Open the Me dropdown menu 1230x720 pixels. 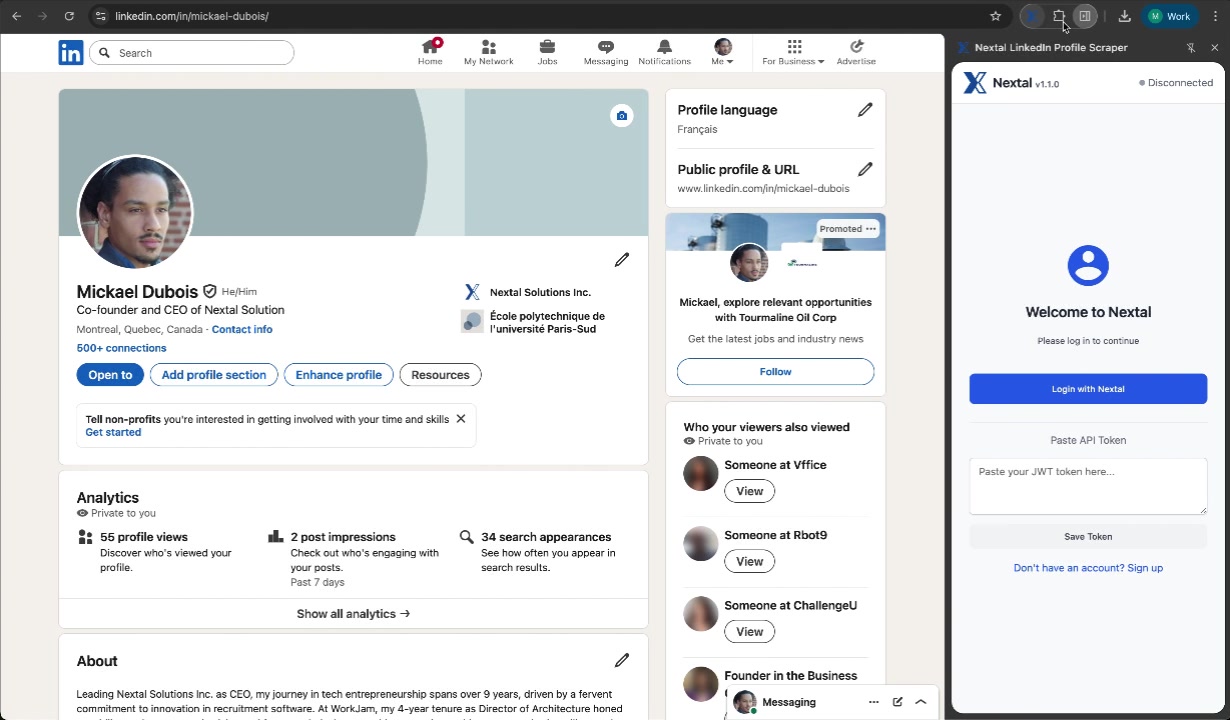coord(722,52)
